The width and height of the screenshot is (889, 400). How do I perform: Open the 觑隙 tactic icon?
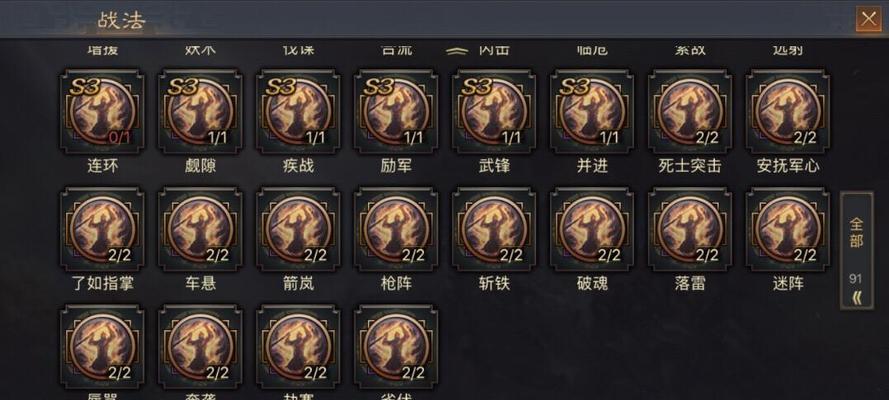[x=200, y=112]
